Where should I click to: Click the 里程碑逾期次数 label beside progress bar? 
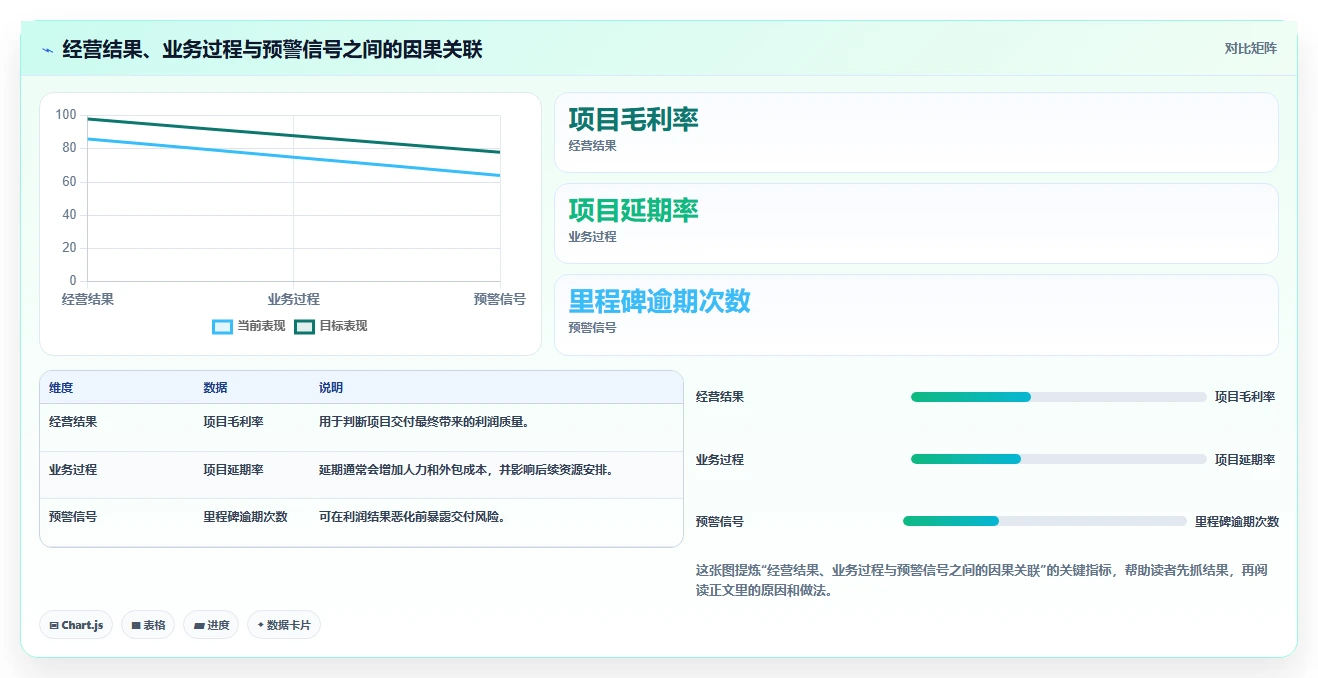[x=1237, y=522]
